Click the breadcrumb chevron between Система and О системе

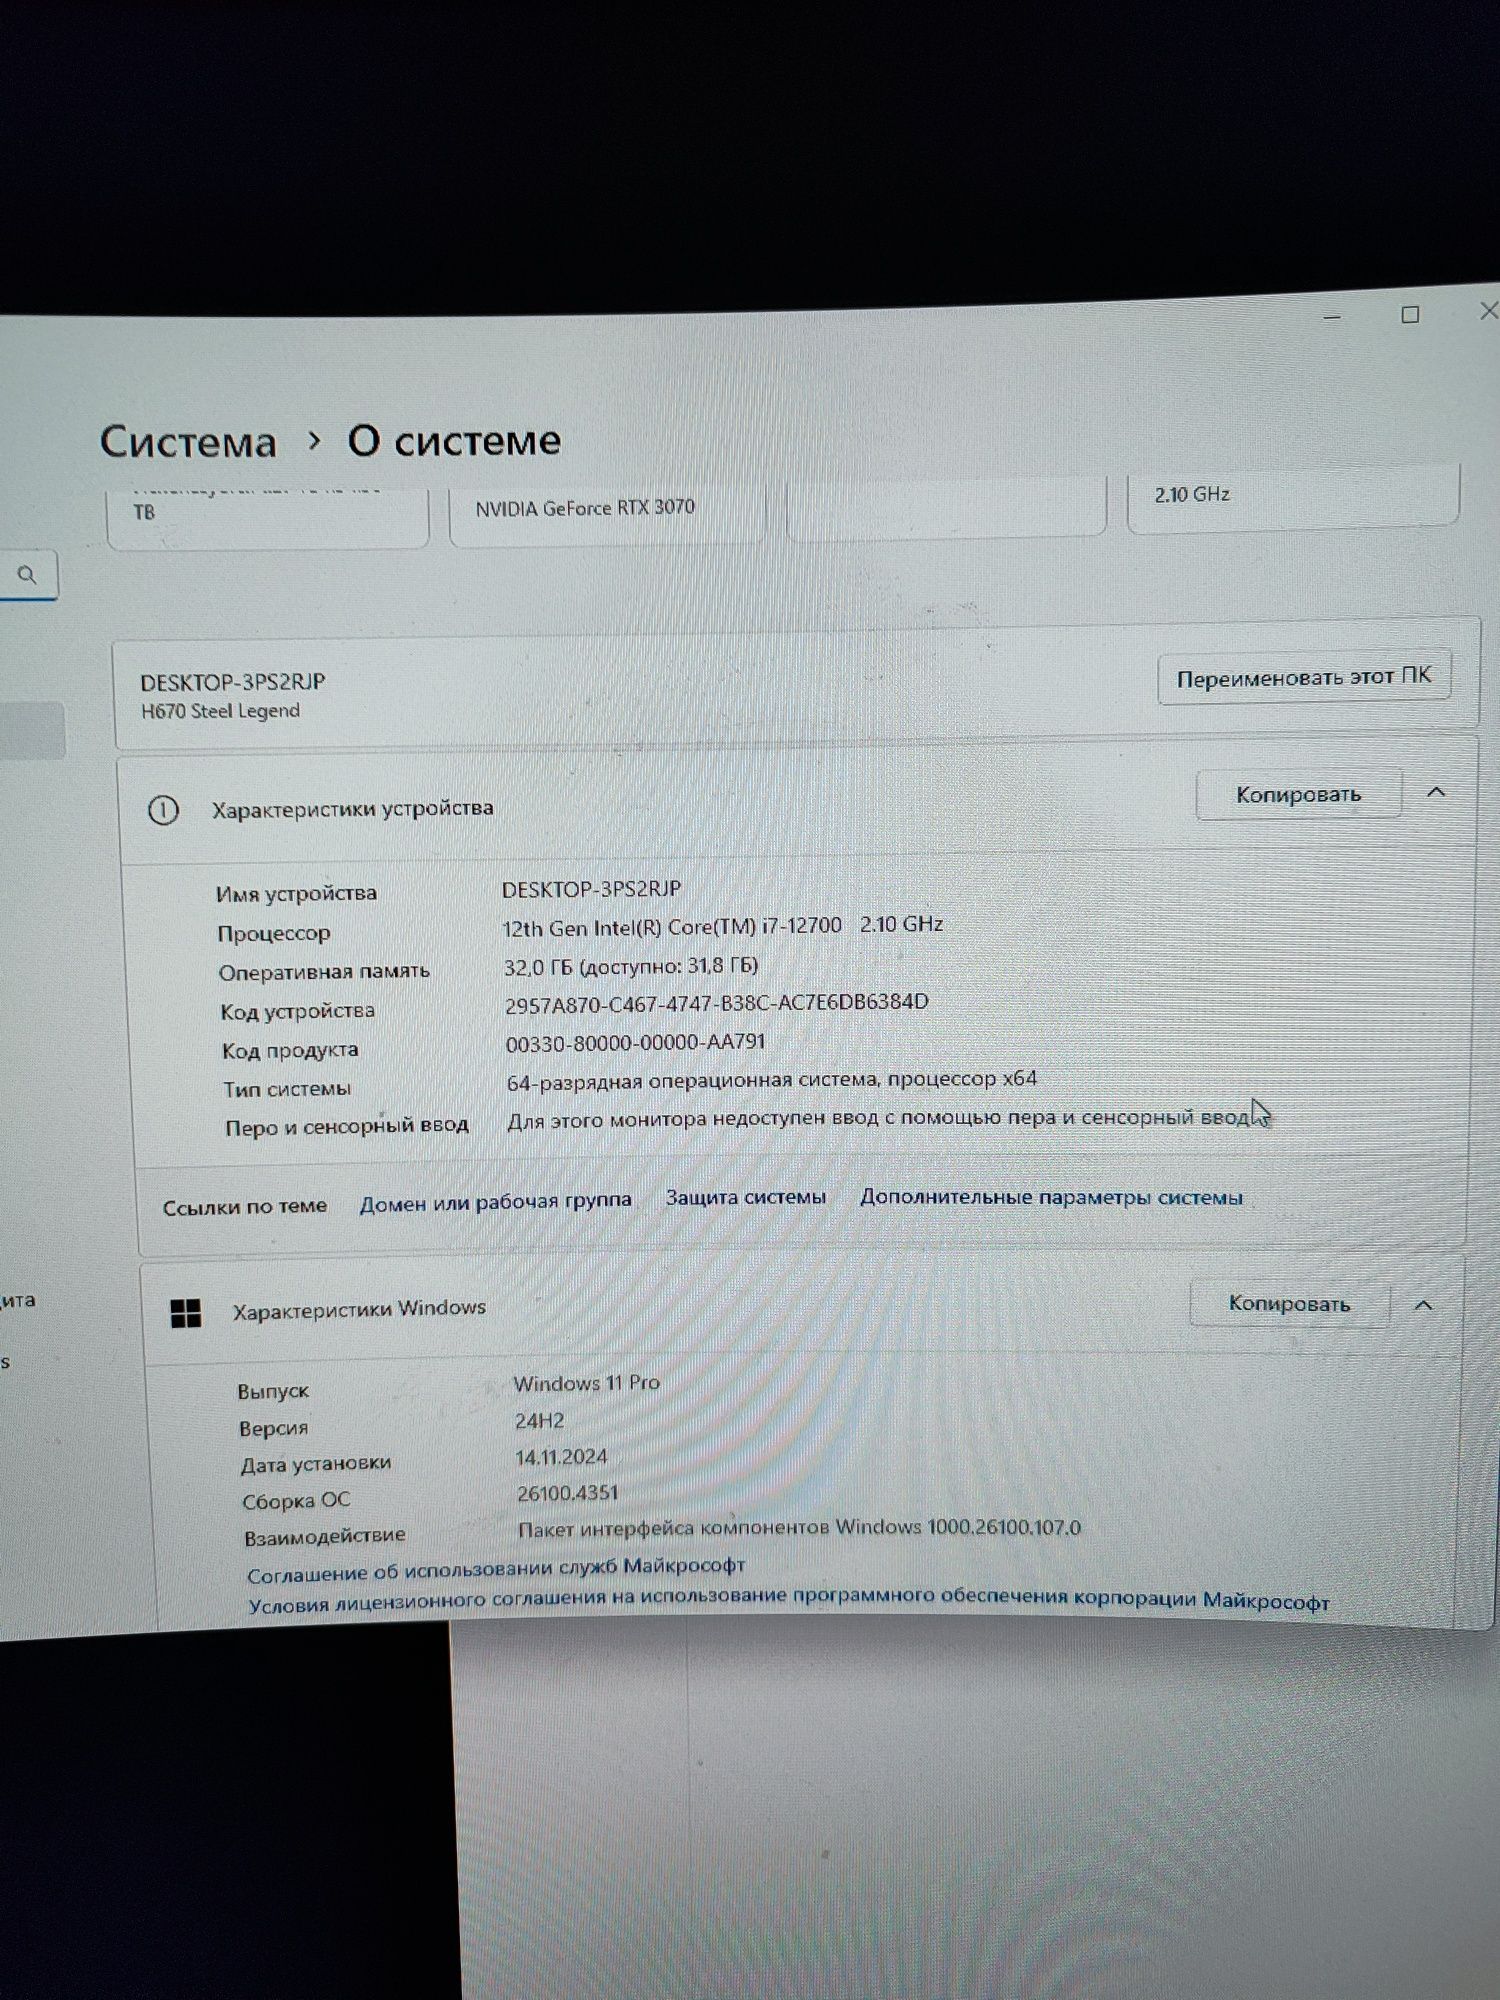click(314, 440)
